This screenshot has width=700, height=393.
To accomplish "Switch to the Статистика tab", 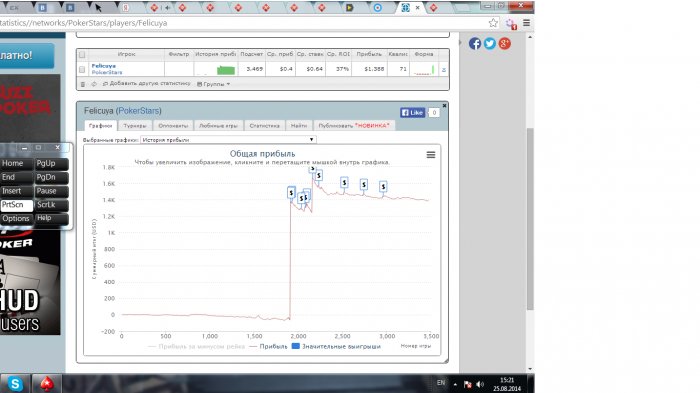I will [264, 125].
